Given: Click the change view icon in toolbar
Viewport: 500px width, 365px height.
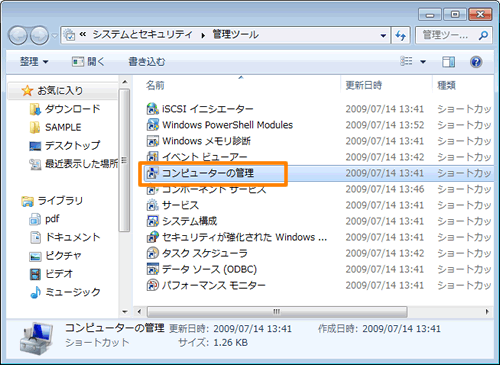Looking at the screenshot, I should coord(406,61).
